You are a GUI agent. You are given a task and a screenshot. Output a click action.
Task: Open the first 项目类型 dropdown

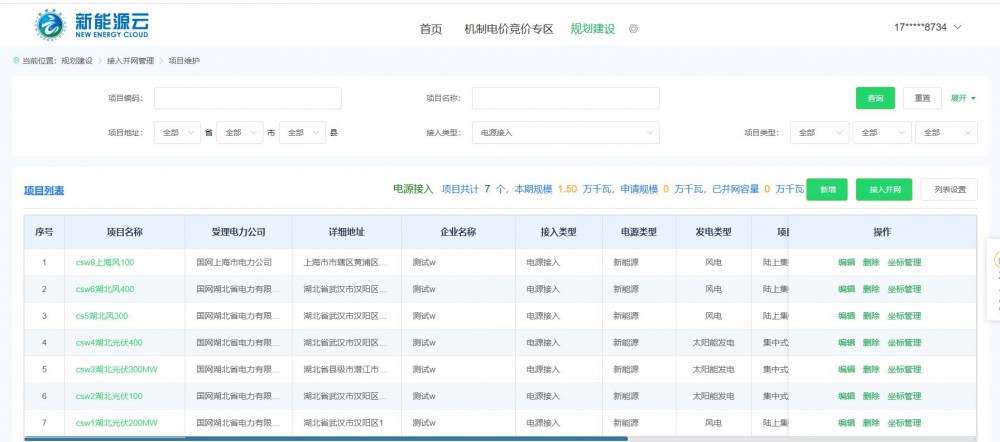point(817,132)
